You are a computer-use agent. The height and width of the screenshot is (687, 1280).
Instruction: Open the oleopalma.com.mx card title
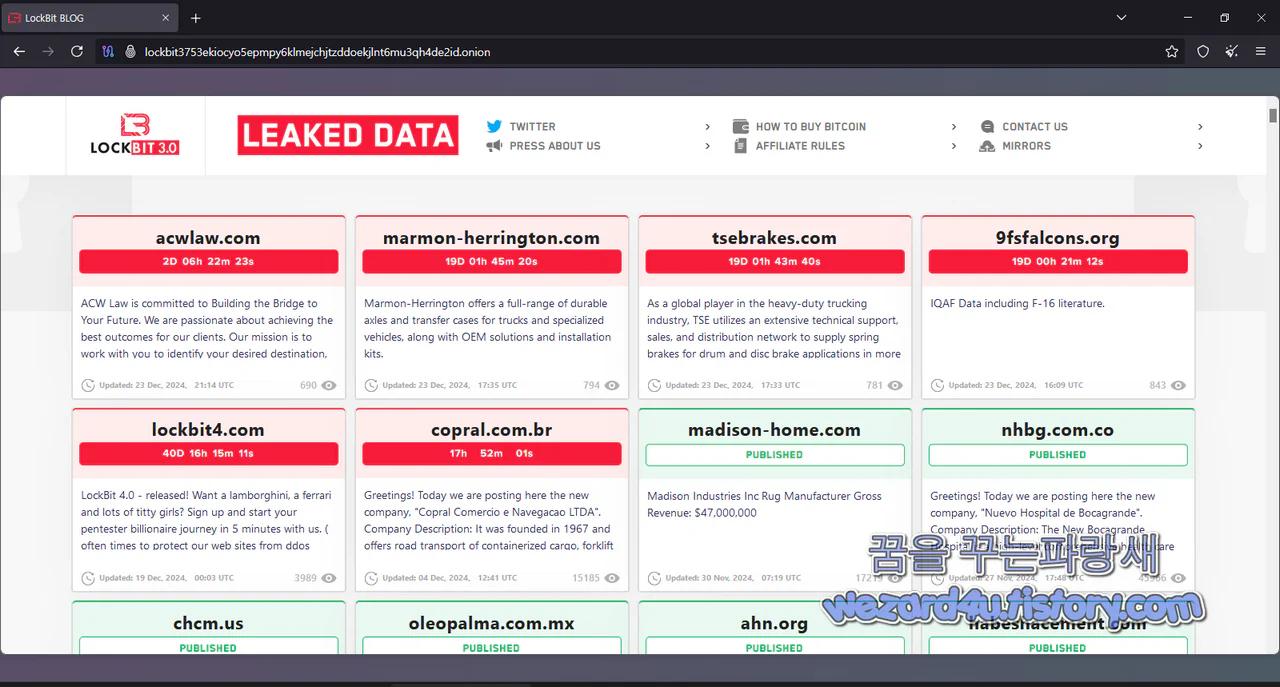pos(491,623)
